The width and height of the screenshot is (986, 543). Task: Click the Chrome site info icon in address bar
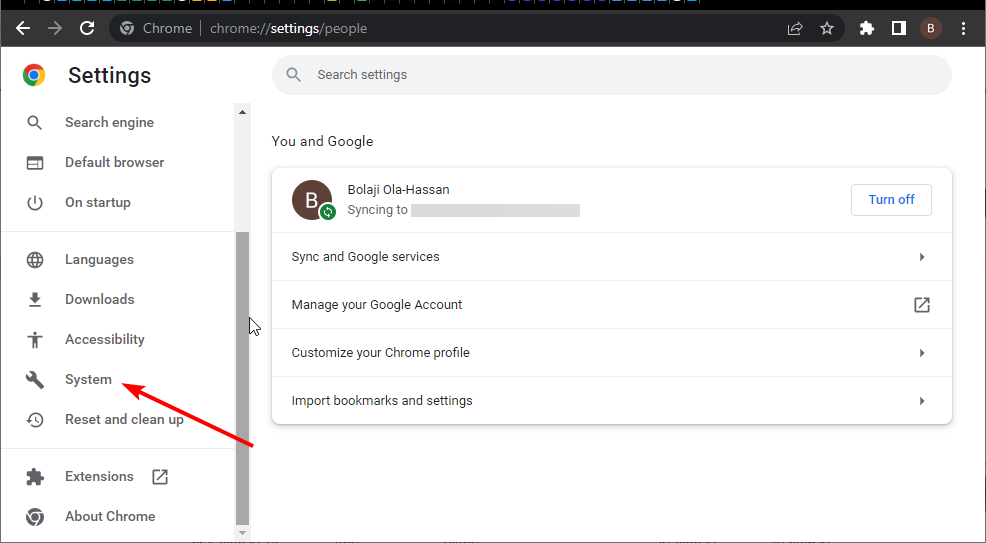[127, 28]
